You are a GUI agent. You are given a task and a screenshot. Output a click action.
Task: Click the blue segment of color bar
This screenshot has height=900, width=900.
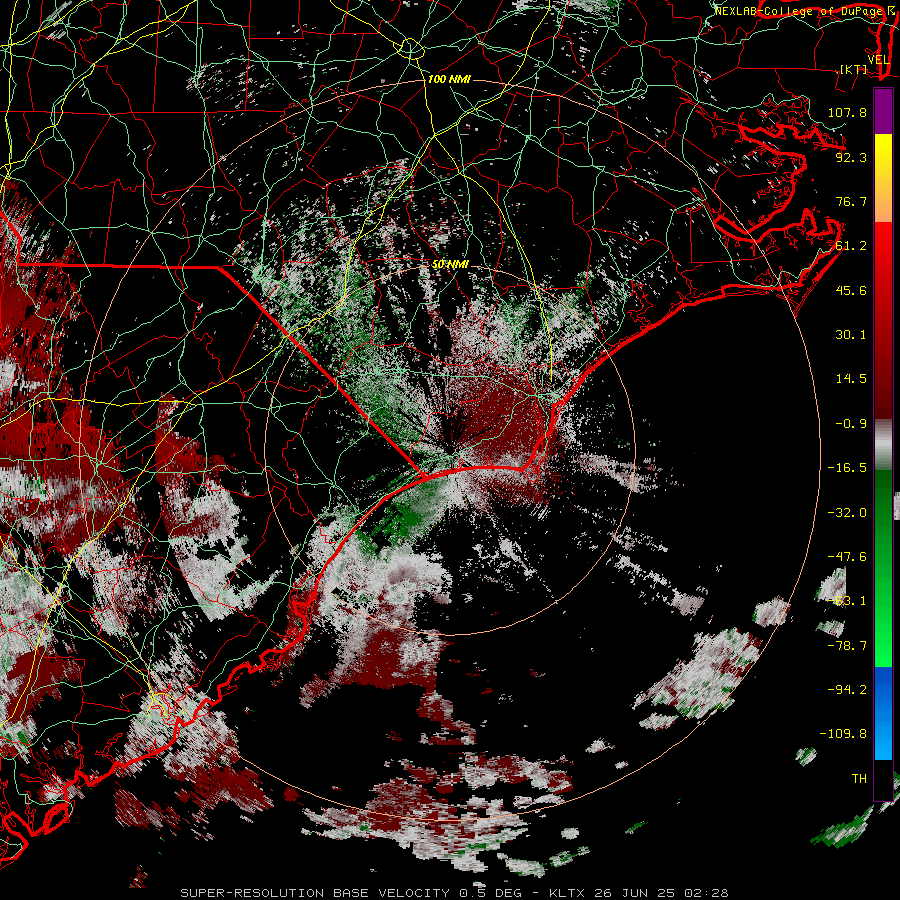click(883, 713)
